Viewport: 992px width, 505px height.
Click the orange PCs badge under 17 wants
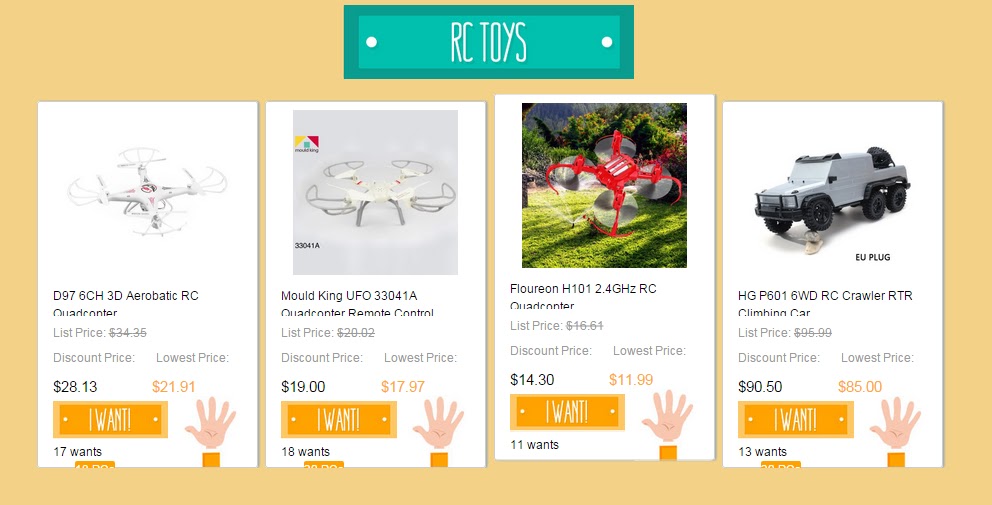click(95, 465)
